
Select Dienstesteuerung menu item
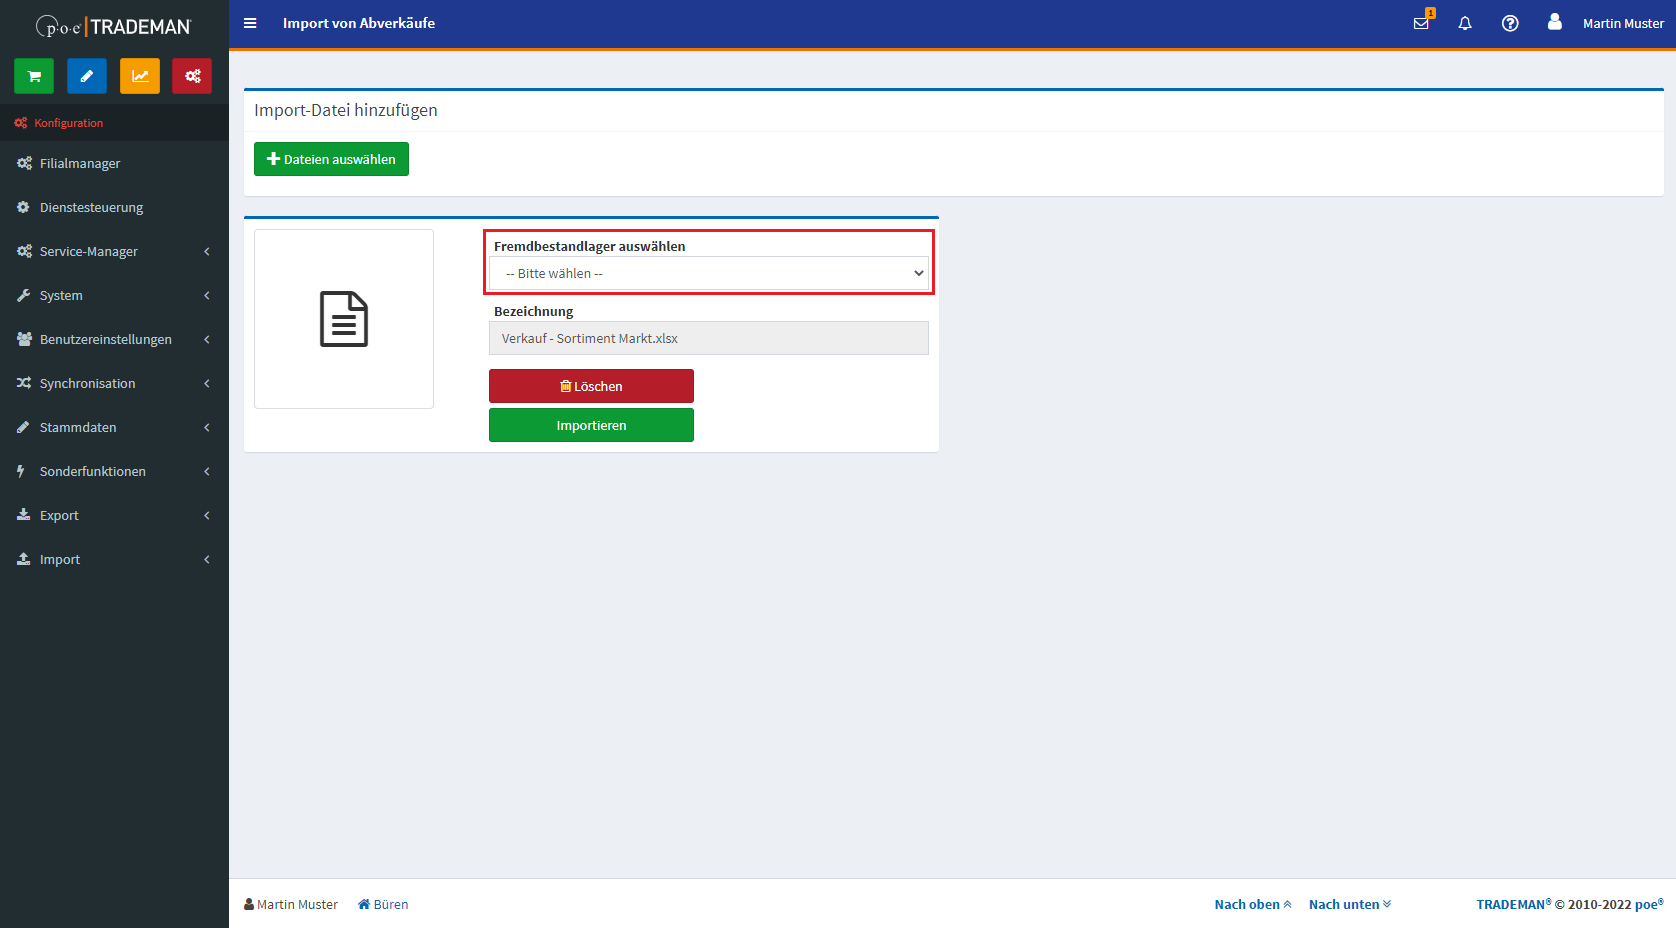click(91, 208)
